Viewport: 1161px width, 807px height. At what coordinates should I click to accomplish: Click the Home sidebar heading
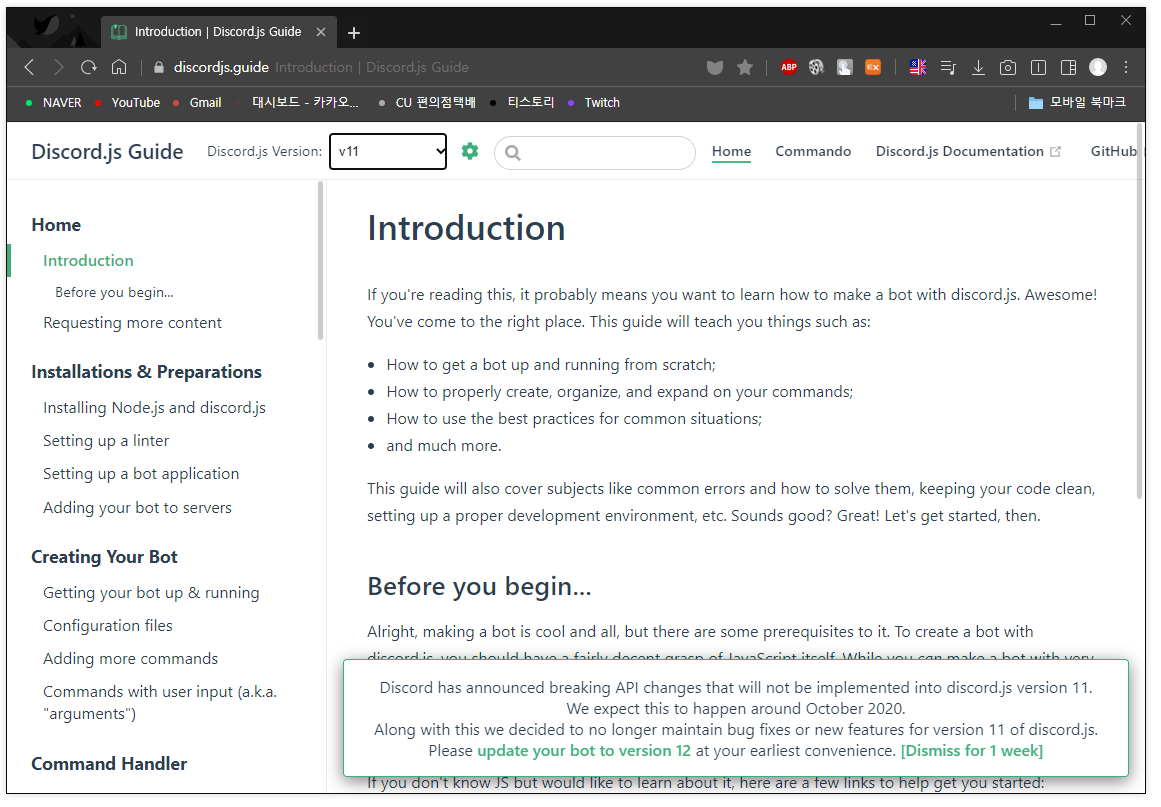[x=56, y=225]
